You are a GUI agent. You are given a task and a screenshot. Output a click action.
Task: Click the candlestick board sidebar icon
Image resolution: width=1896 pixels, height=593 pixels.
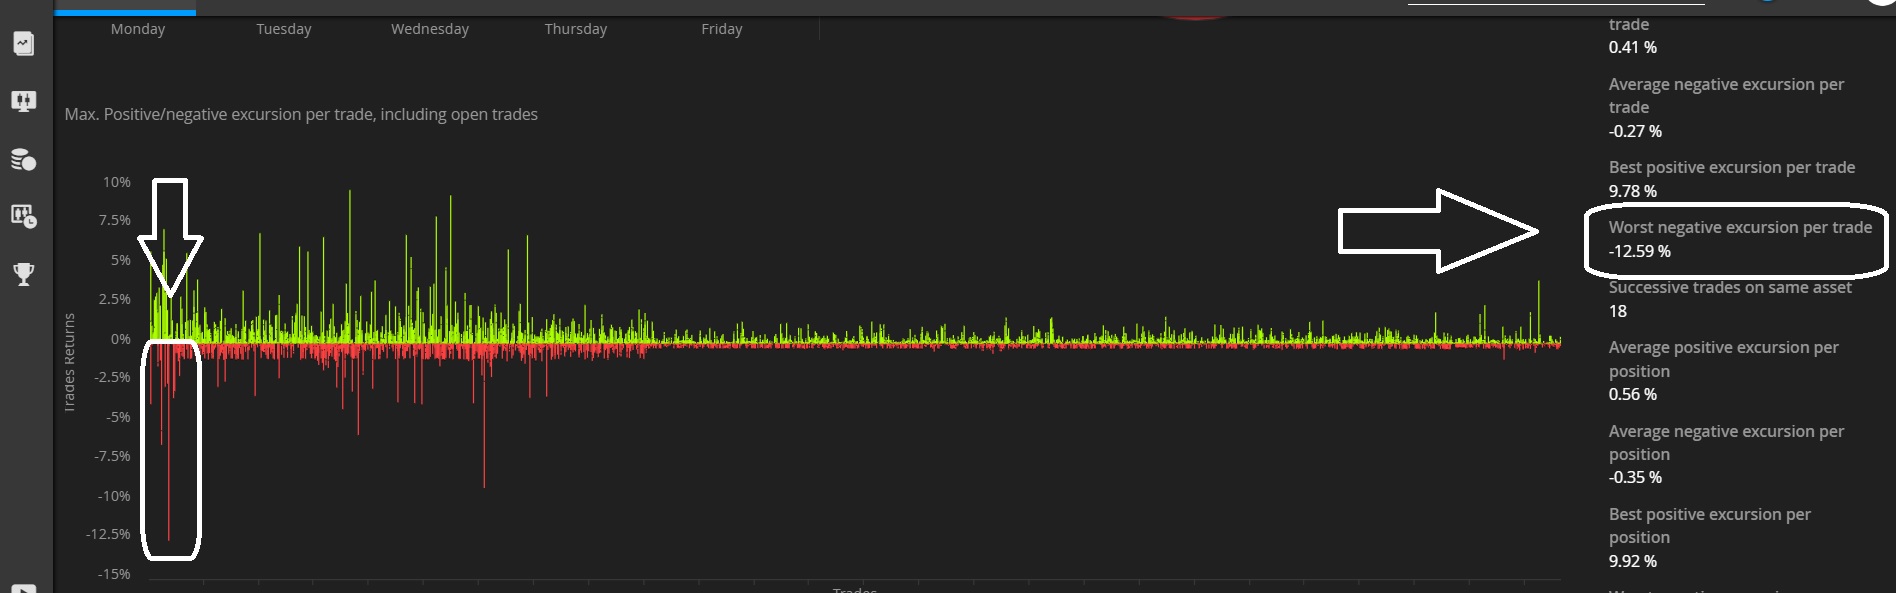[x=23, y=101]
